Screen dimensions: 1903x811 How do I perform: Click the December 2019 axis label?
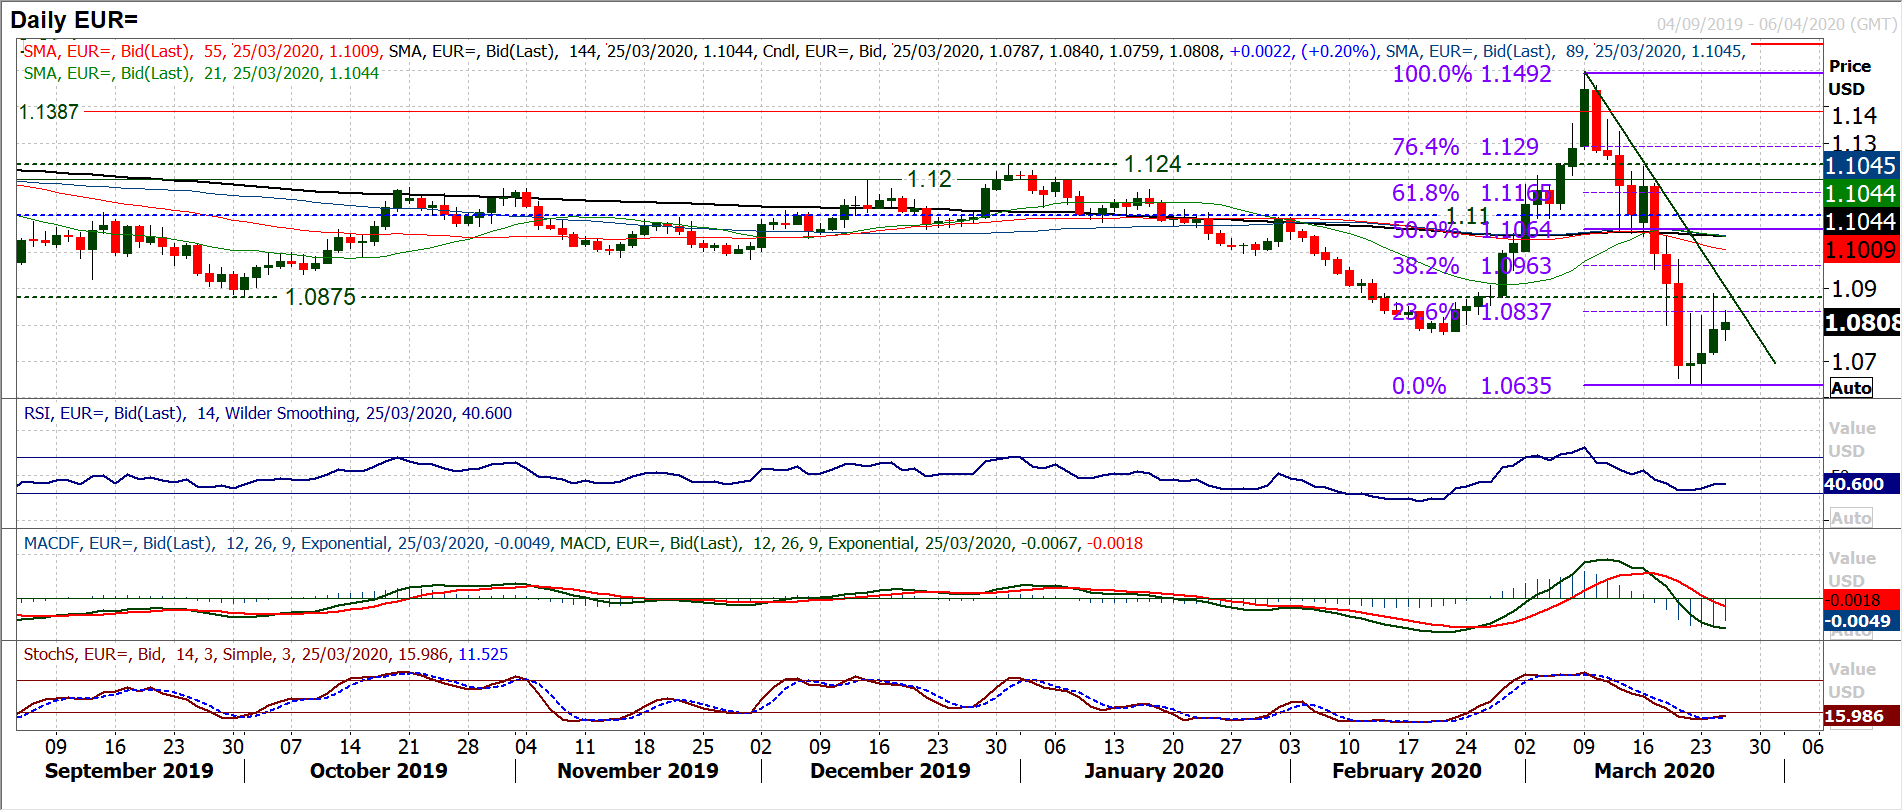pyautogui.click(x=890, y=771)
